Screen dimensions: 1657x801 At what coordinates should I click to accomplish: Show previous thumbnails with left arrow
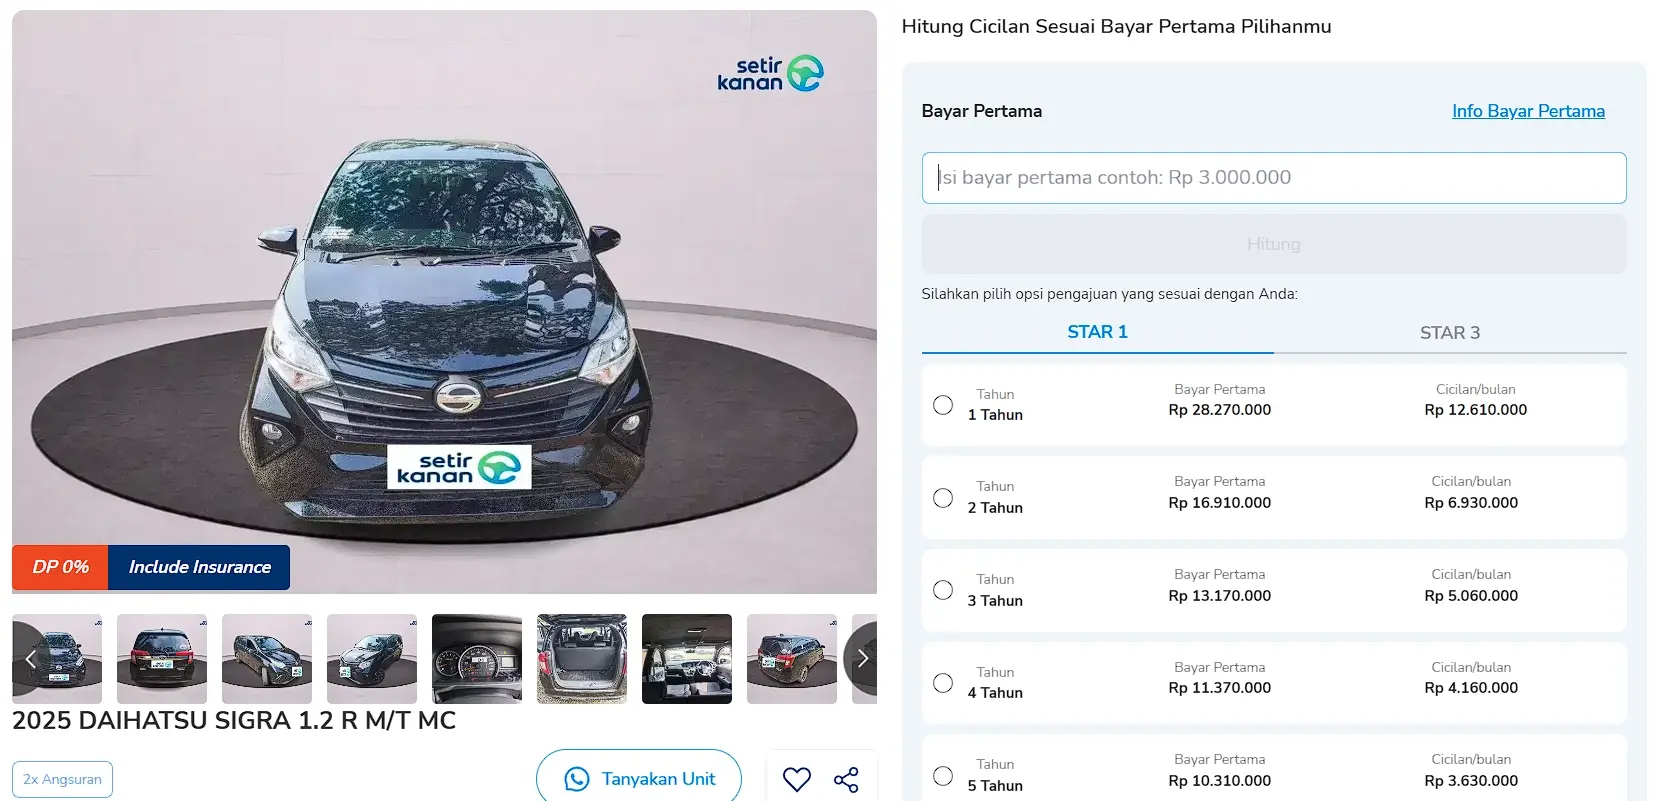(30, 658)
